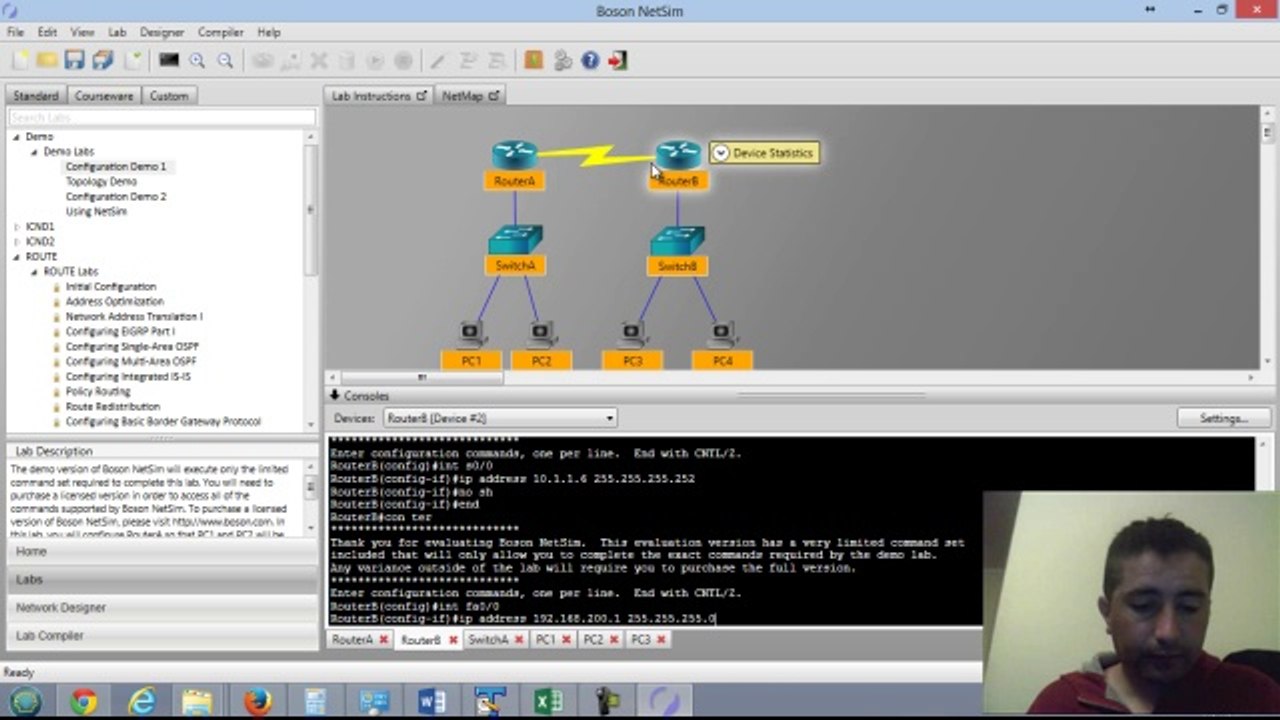Click the console Settings button

1224,418
